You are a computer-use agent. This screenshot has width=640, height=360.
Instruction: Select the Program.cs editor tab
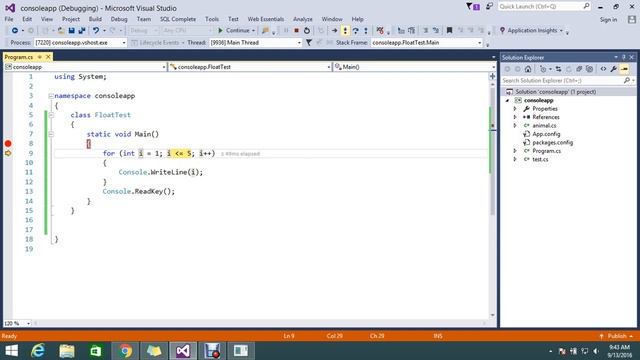click(x=19, y=57)
